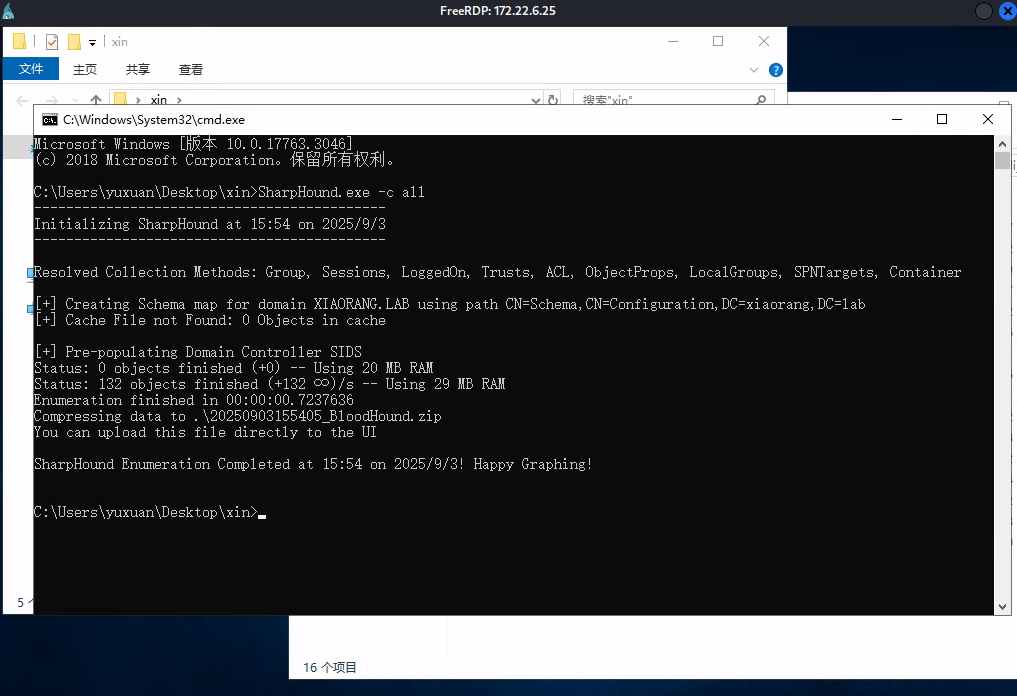Click the cmd scrollbar down arrow
This screenshot has height=696, width=1017.
coord(1002,606)
